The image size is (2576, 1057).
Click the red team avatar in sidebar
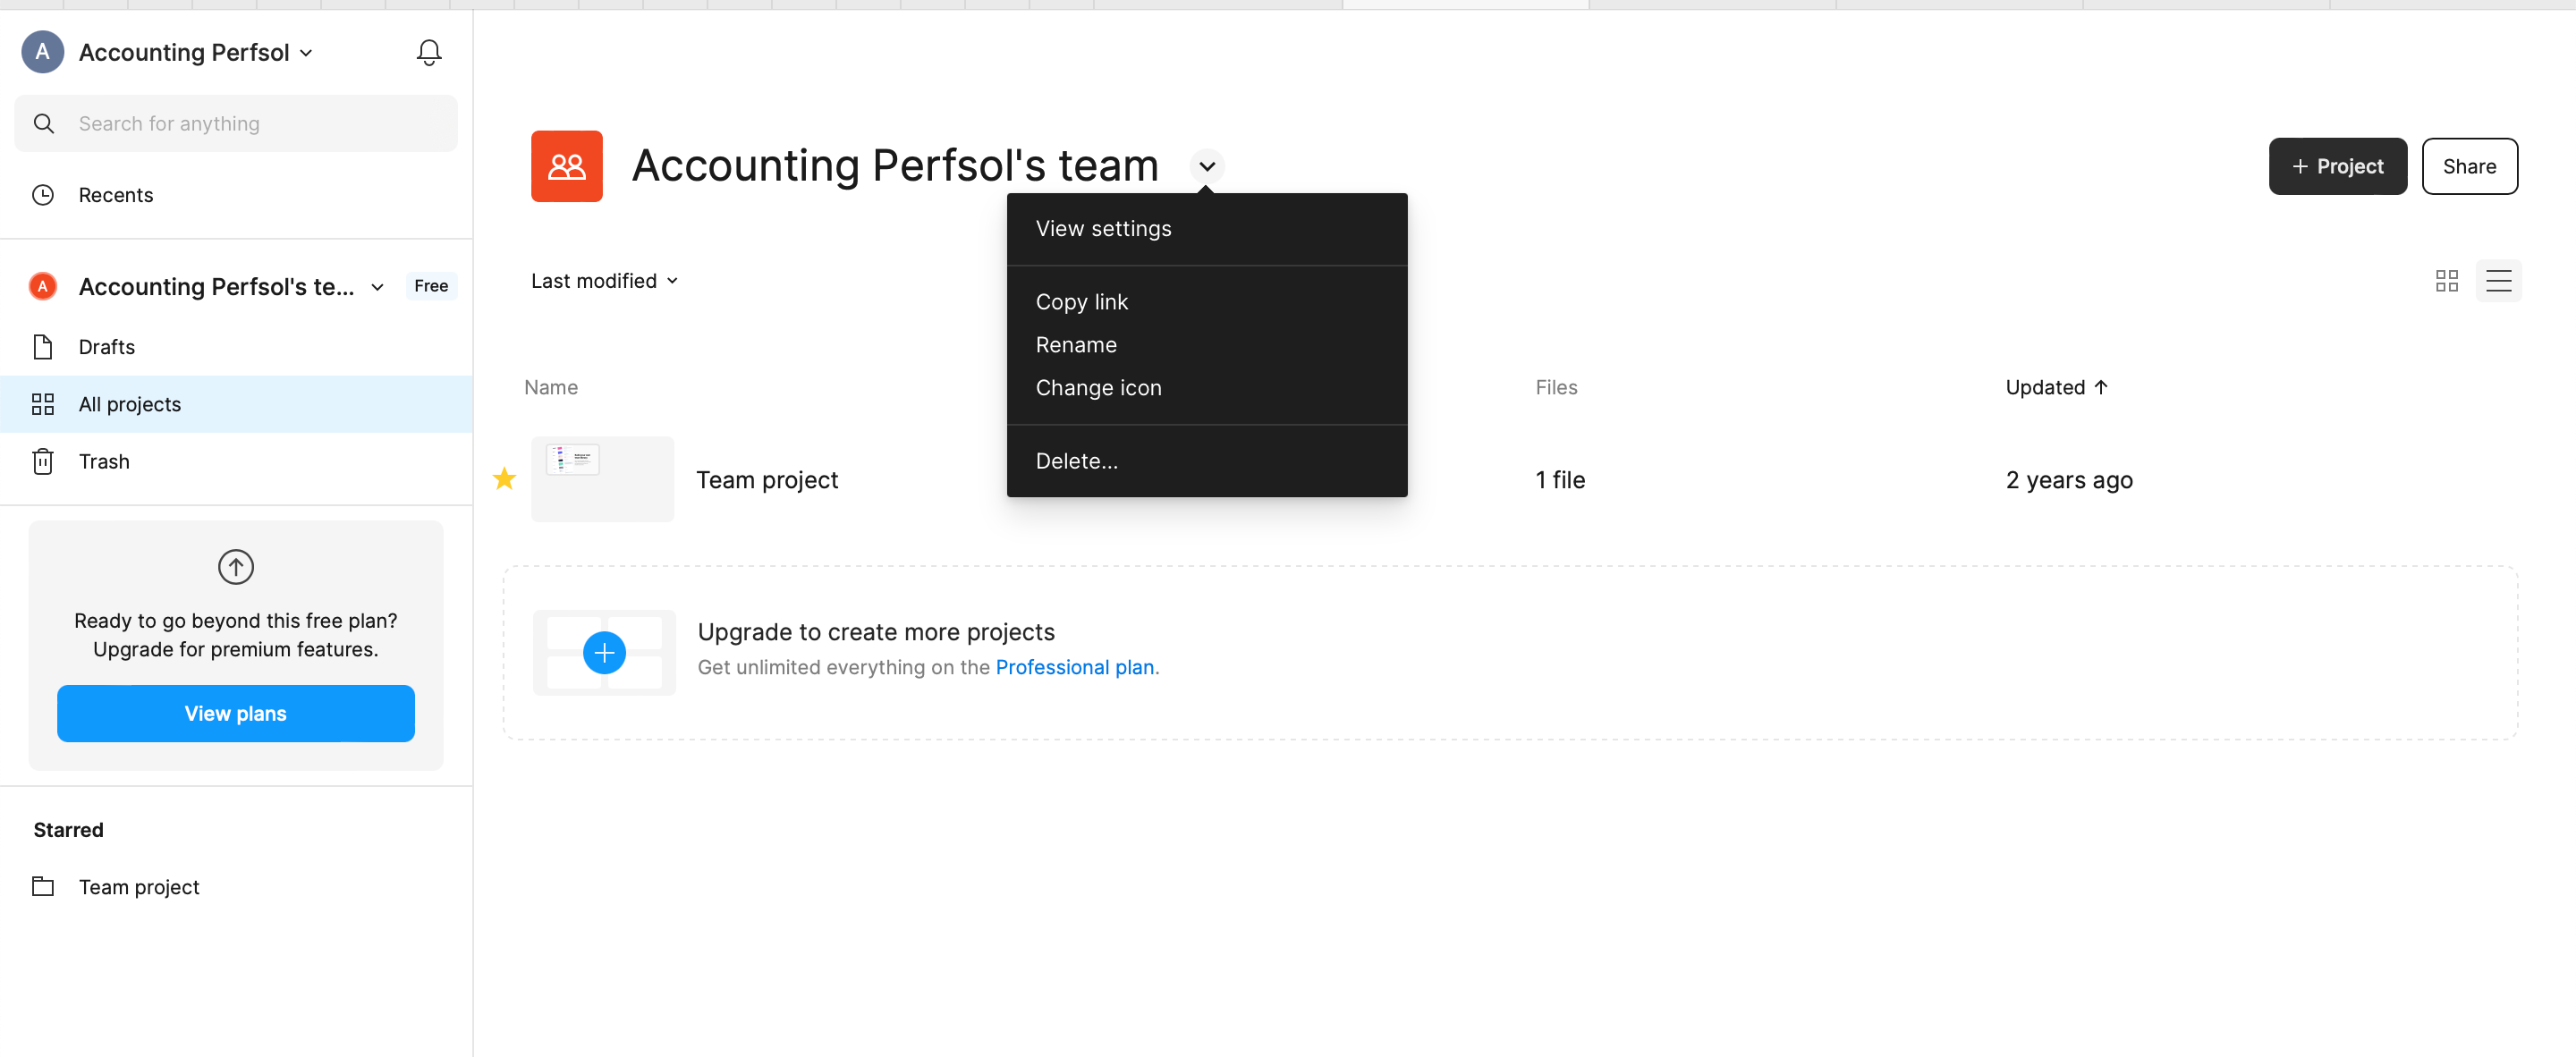[x=43, y=287]
